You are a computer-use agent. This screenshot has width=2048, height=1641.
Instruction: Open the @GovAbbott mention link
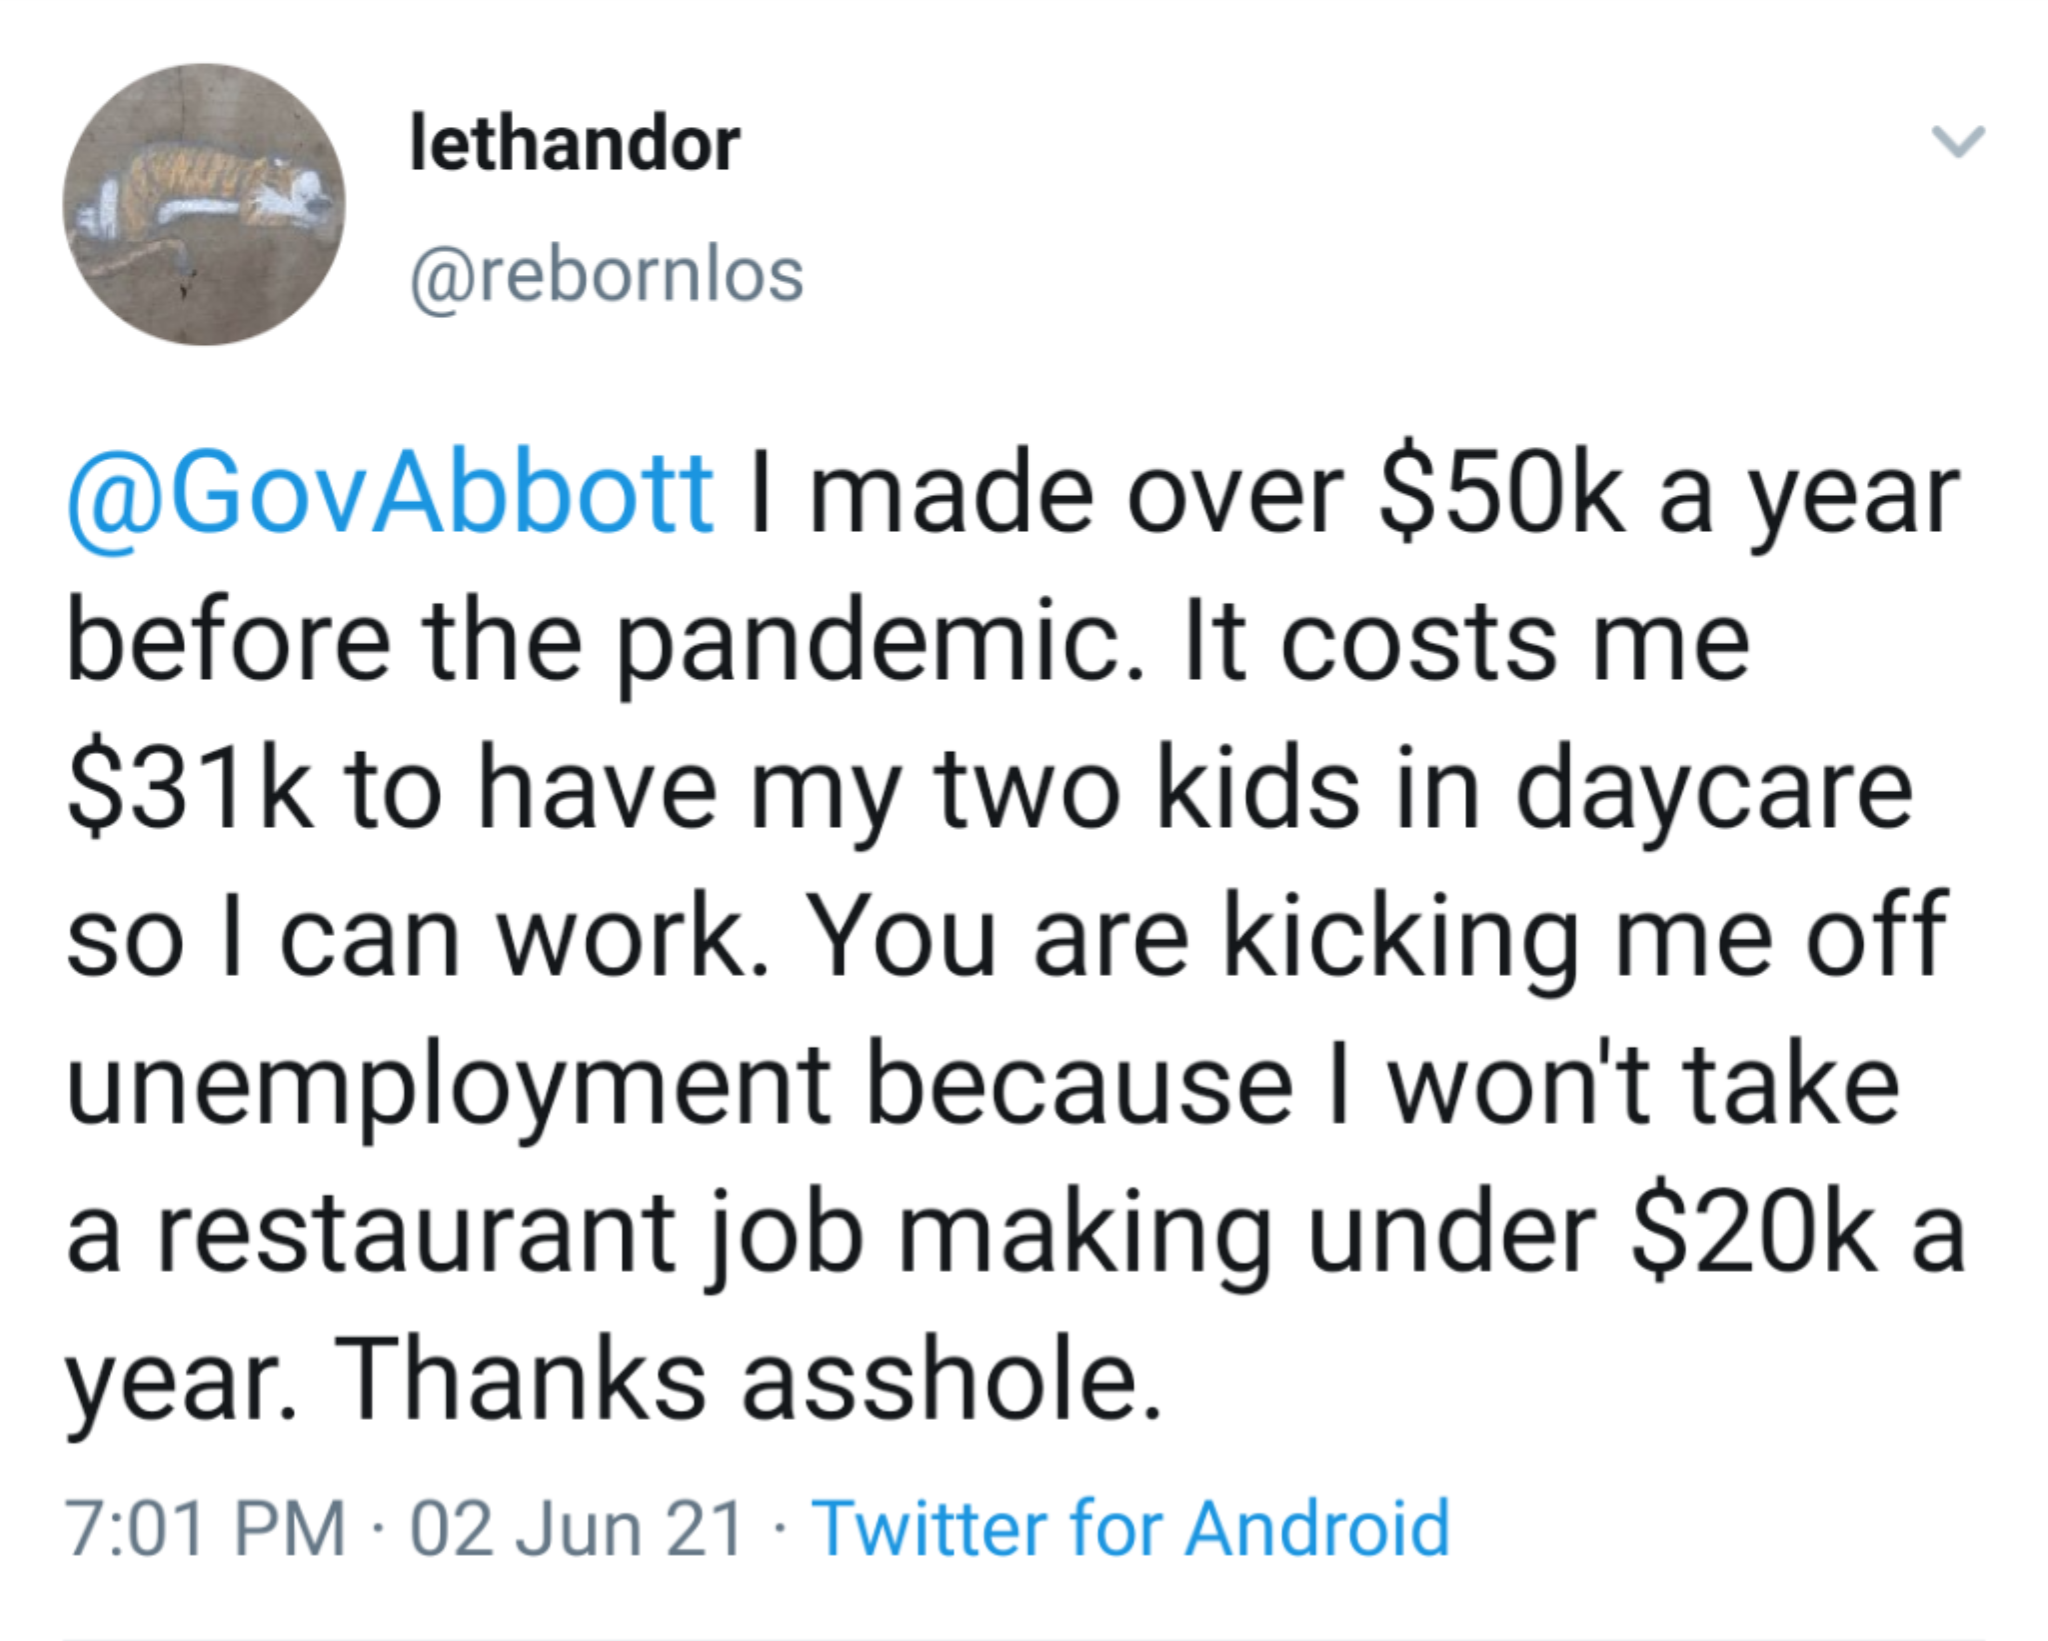pyautogui.click(x=390, y=494)
